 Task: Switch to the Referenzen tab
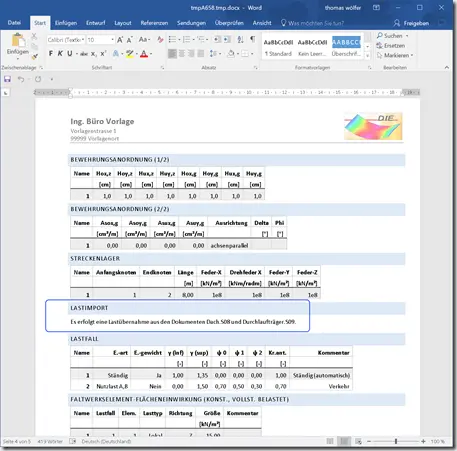[154, 23]
